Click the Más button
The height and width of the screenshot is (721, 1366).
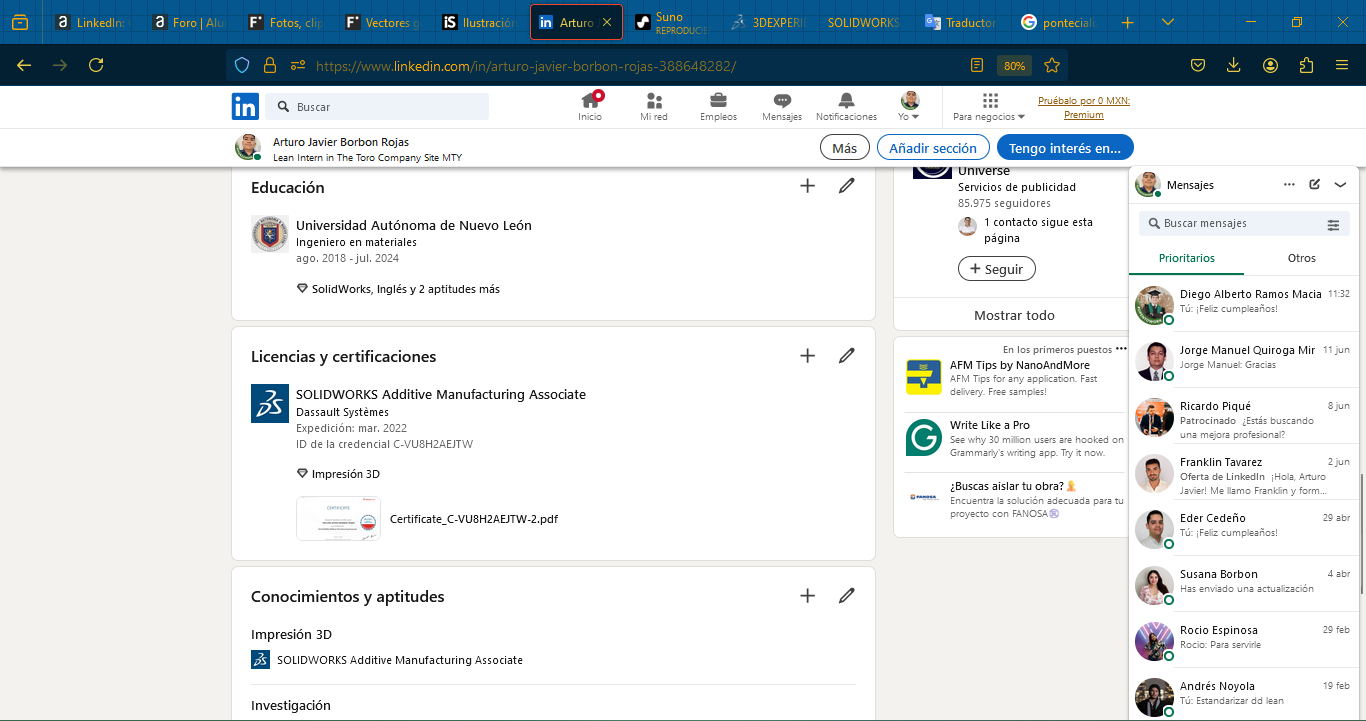(x=844, y=148)
